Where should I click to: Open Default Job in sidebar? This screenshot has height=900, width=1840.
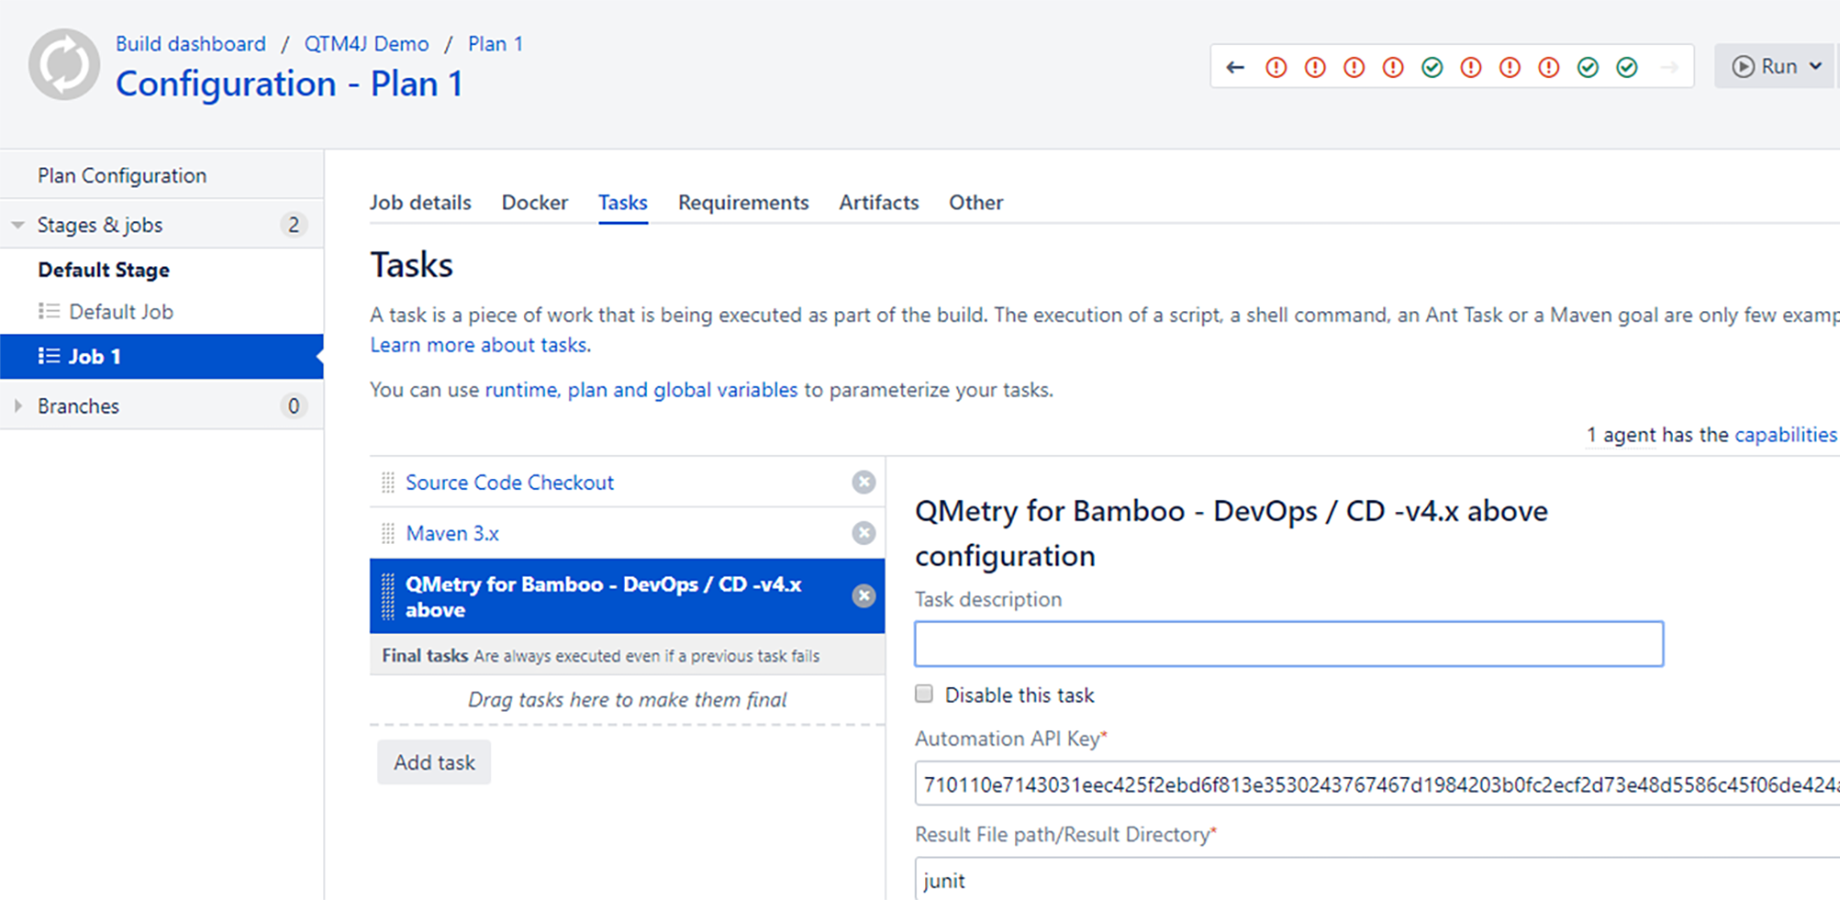121,312
